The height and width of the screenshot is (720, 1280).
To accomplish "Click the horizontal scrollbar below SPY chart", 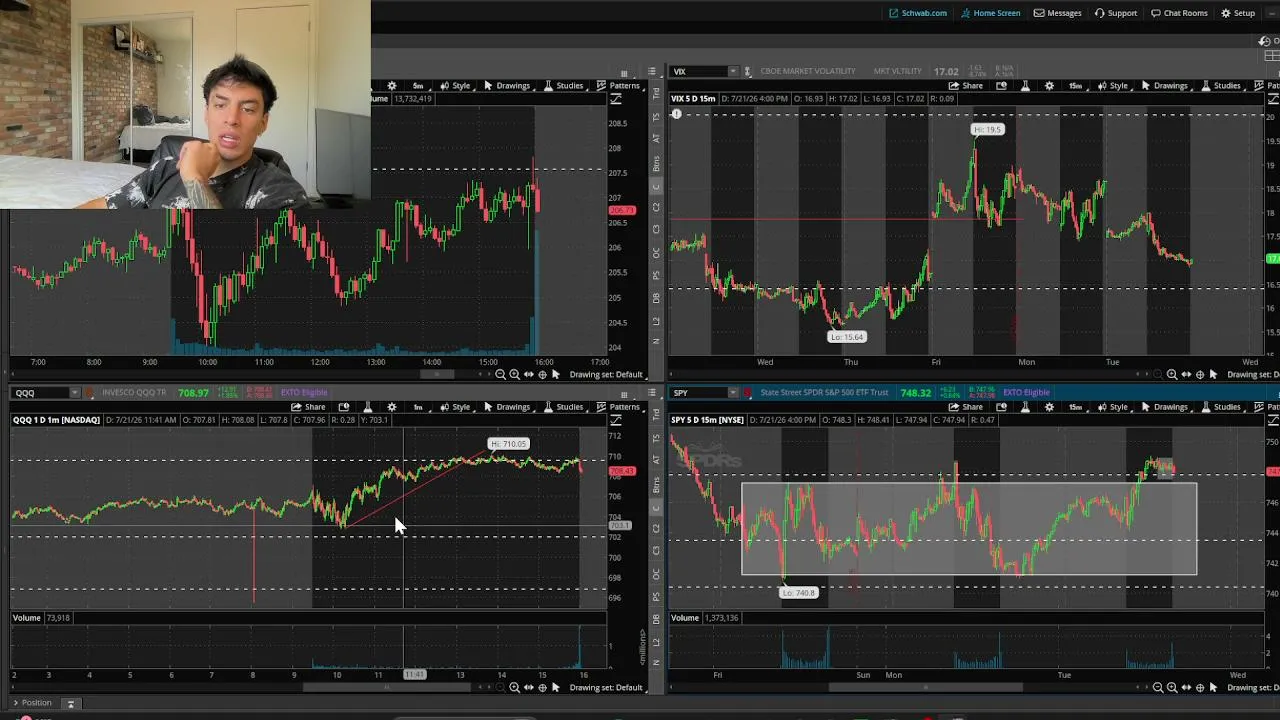I will 925,687.
